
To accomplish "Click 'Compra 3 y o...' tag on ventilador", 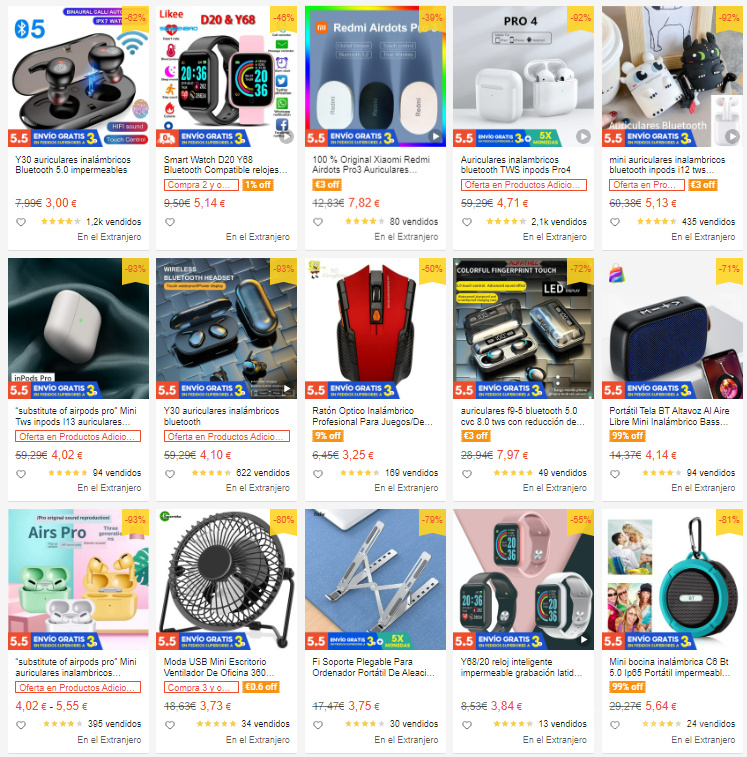I will pyautogui.click(x=201, y=687).
